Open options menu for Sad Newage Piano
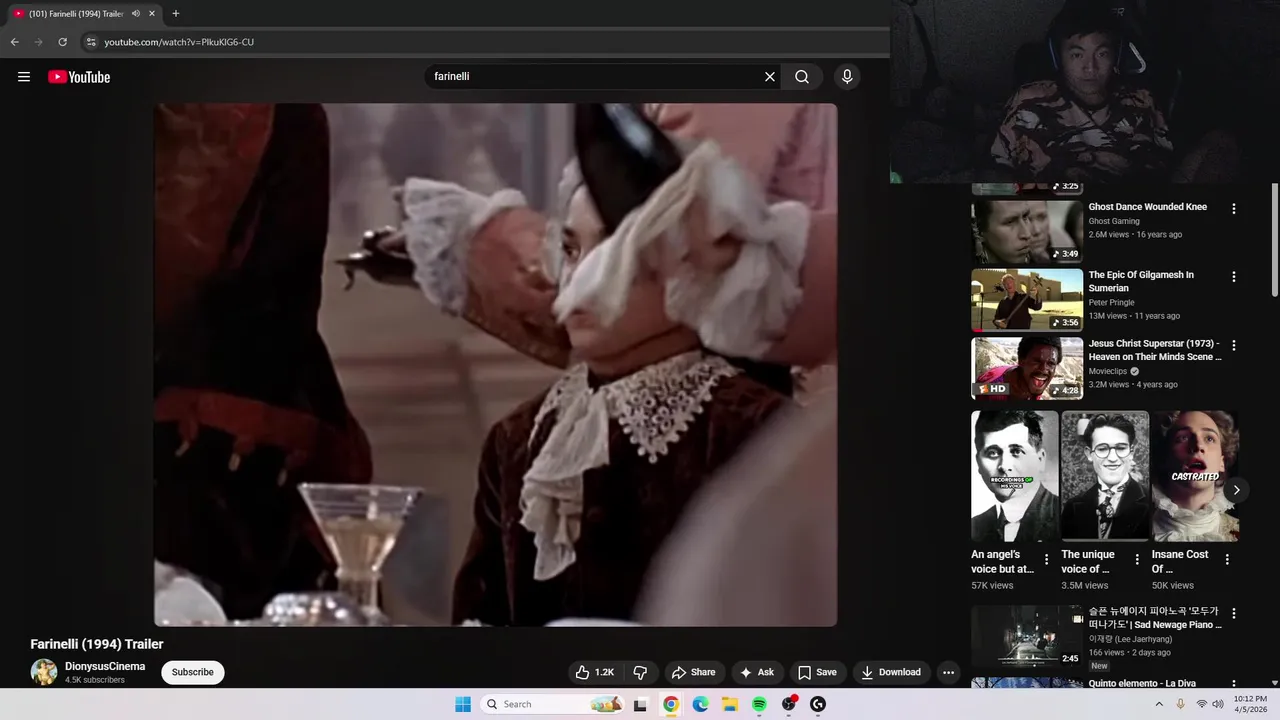This screenshot has height=720, width=1280. (1233, 613)
